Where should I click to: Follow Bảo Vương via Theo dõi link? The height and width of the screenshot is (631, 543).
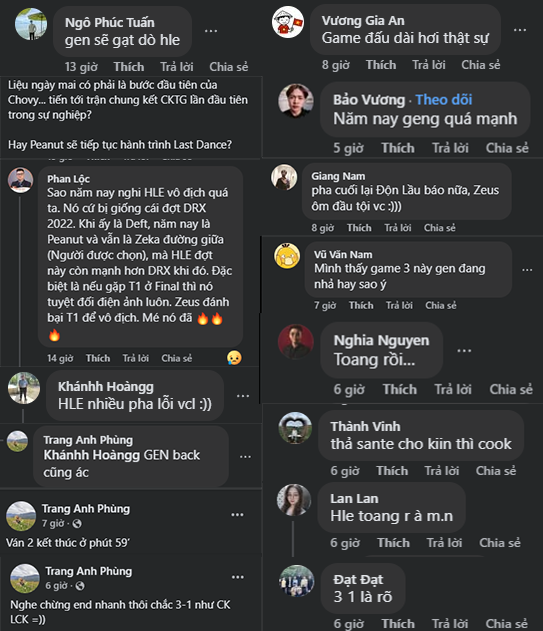point(444,99)
